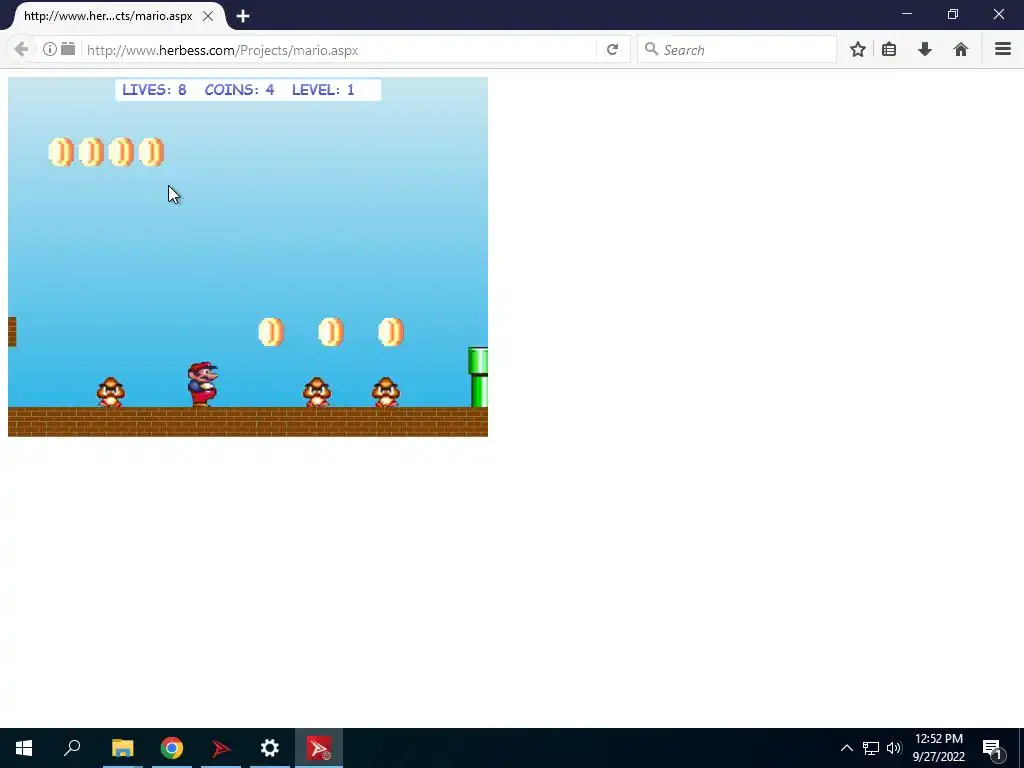Click the reload page button
The height and width of the screenshot is (768, 1024).
[x=613, y=50]
